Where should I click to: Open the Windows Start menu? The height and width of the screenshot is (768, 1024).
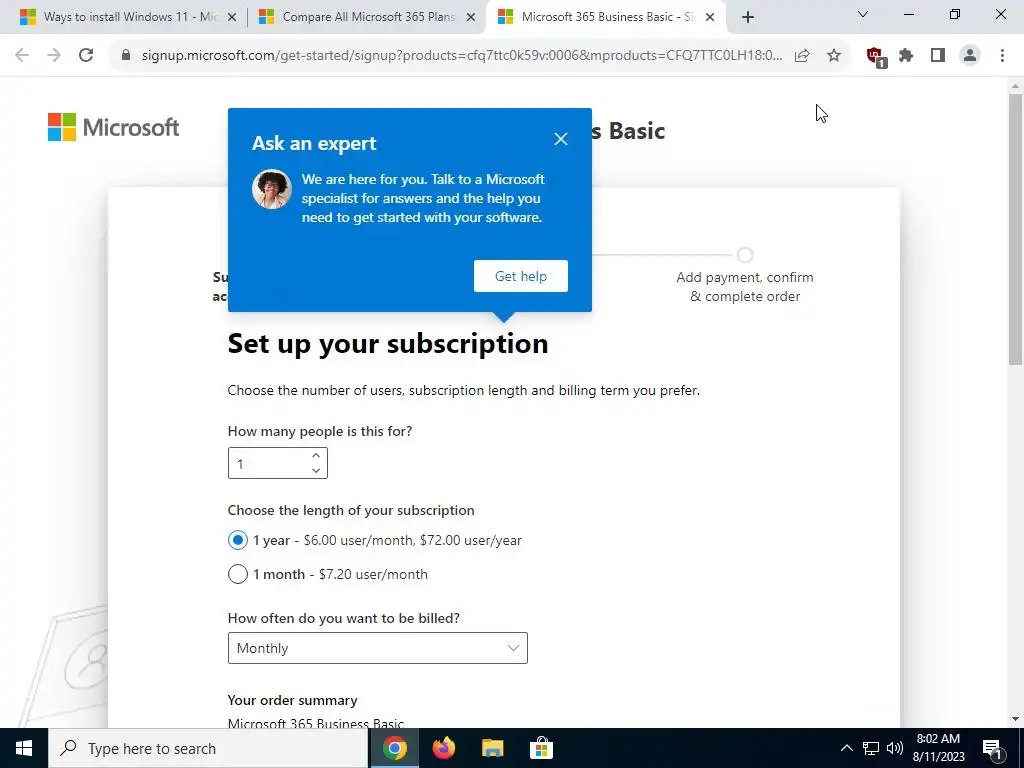point(24,748)
